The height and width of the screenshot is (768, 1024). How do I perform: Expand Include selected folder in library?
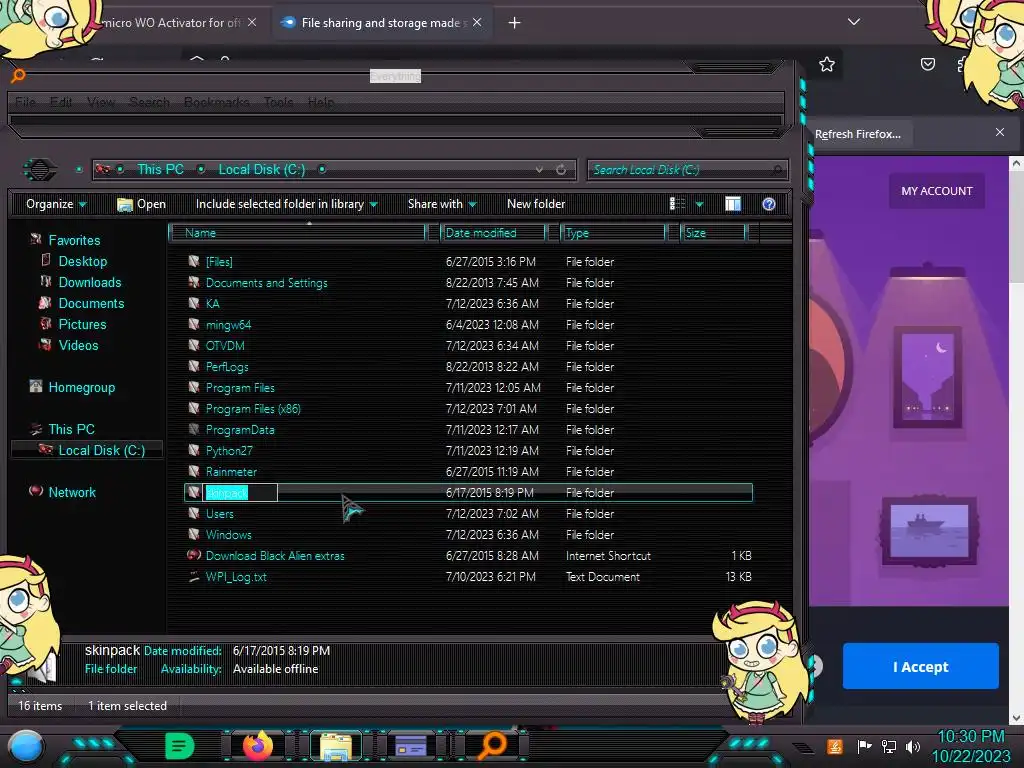point(287,204)
